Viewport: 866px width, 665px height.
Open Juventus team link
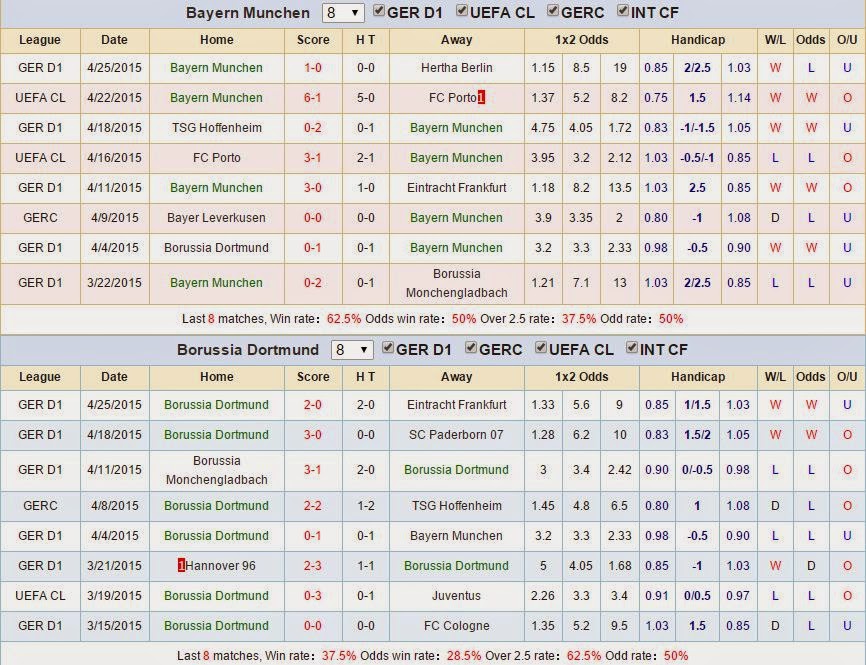coord(456,595)
